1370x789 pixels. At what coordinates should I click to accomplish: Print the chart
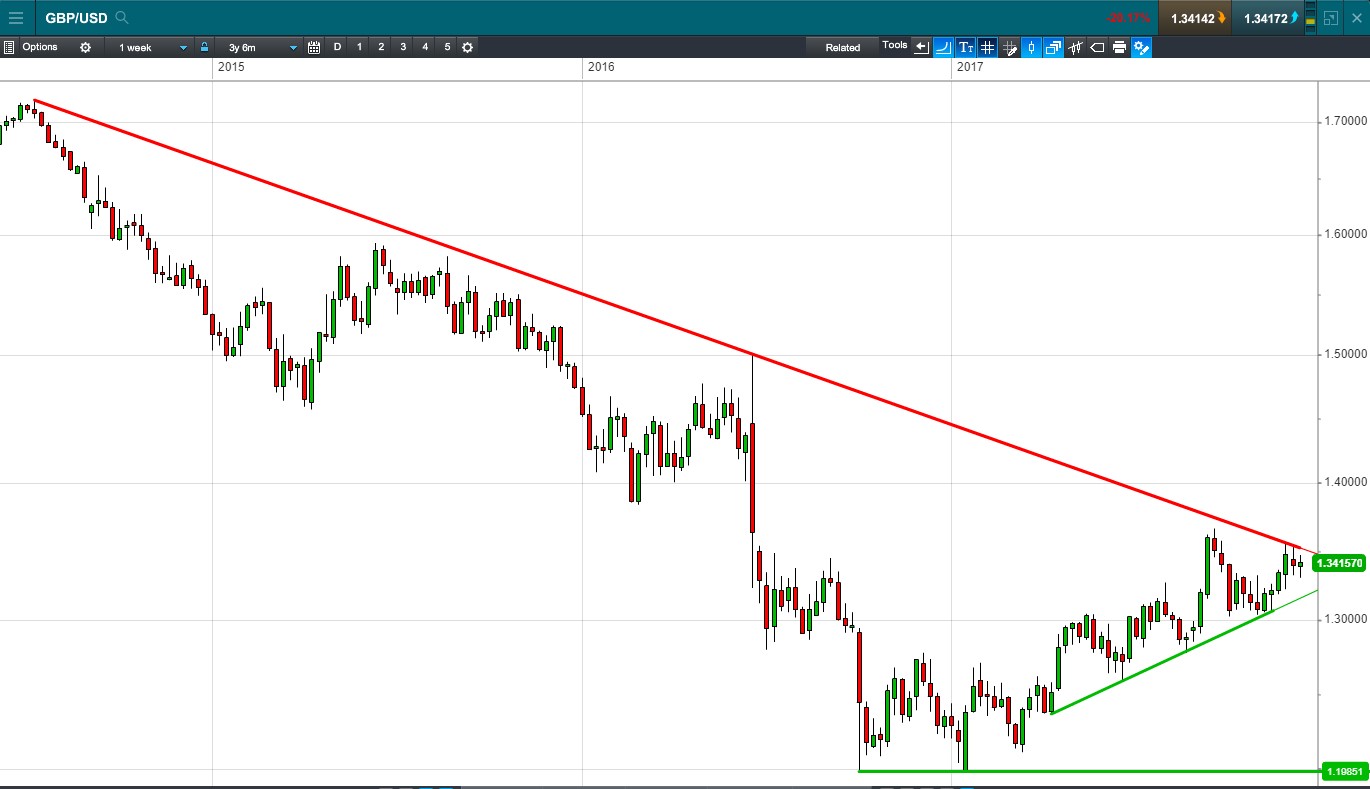(1119, 47)
